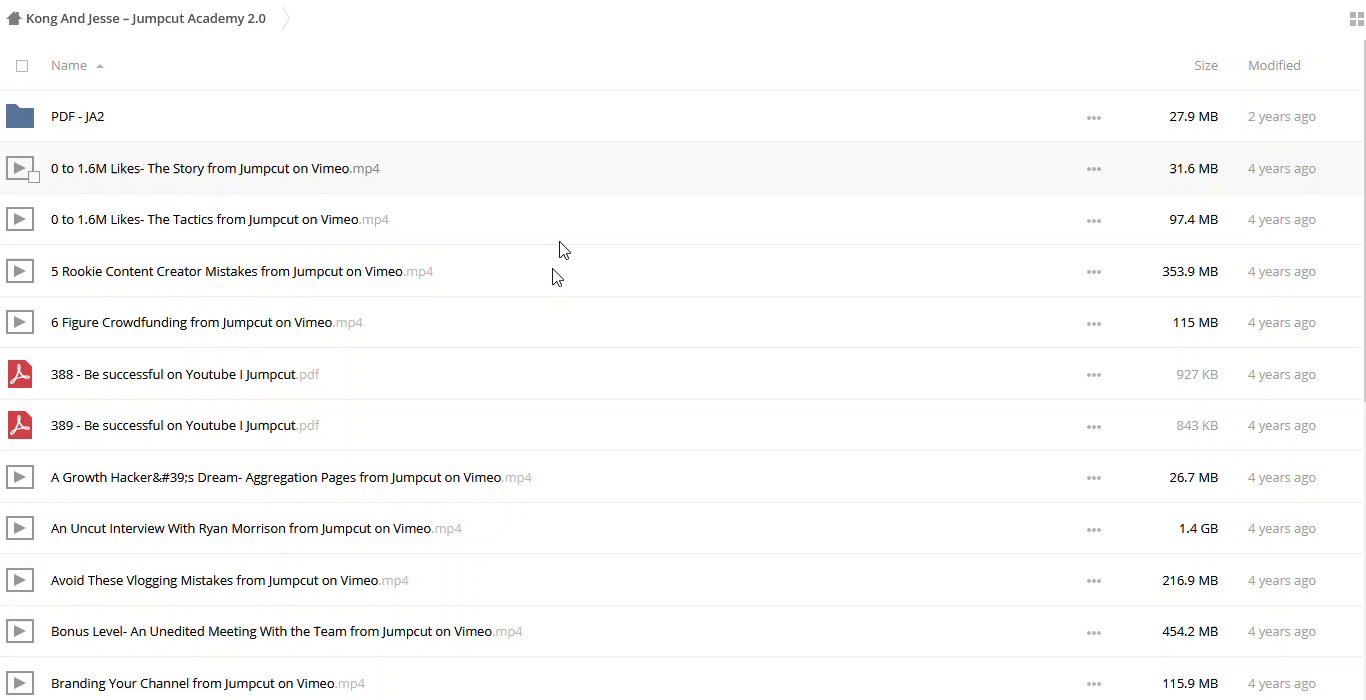Sort the file list by Size

click(1205, 66)
